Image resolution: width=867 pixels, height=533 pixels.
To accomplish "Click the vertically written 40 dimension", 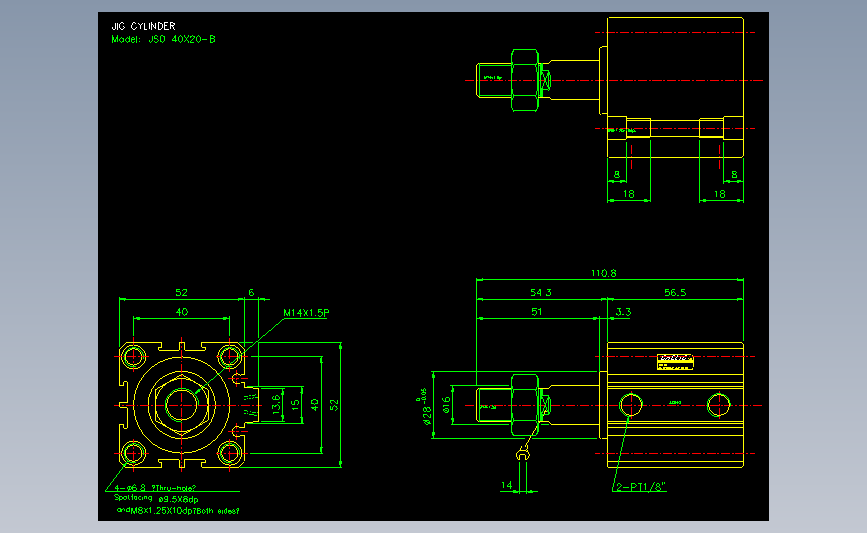I will tap(315, 405).
